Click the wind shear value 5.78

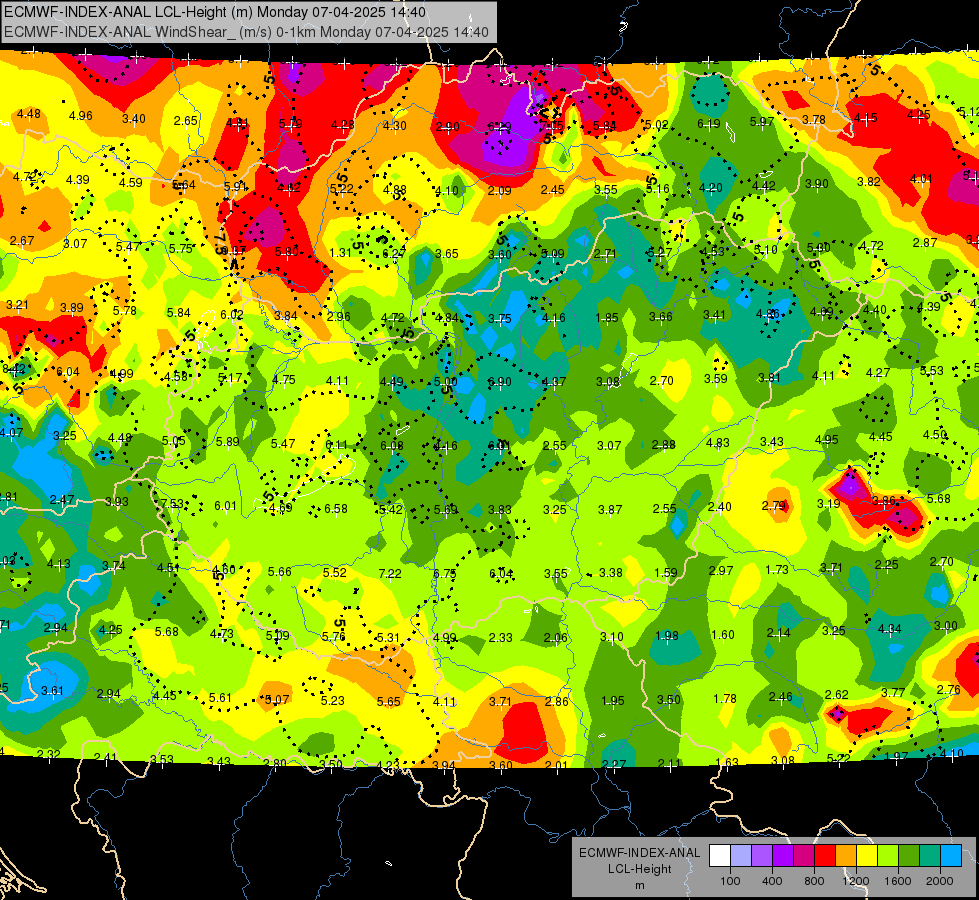124,310
